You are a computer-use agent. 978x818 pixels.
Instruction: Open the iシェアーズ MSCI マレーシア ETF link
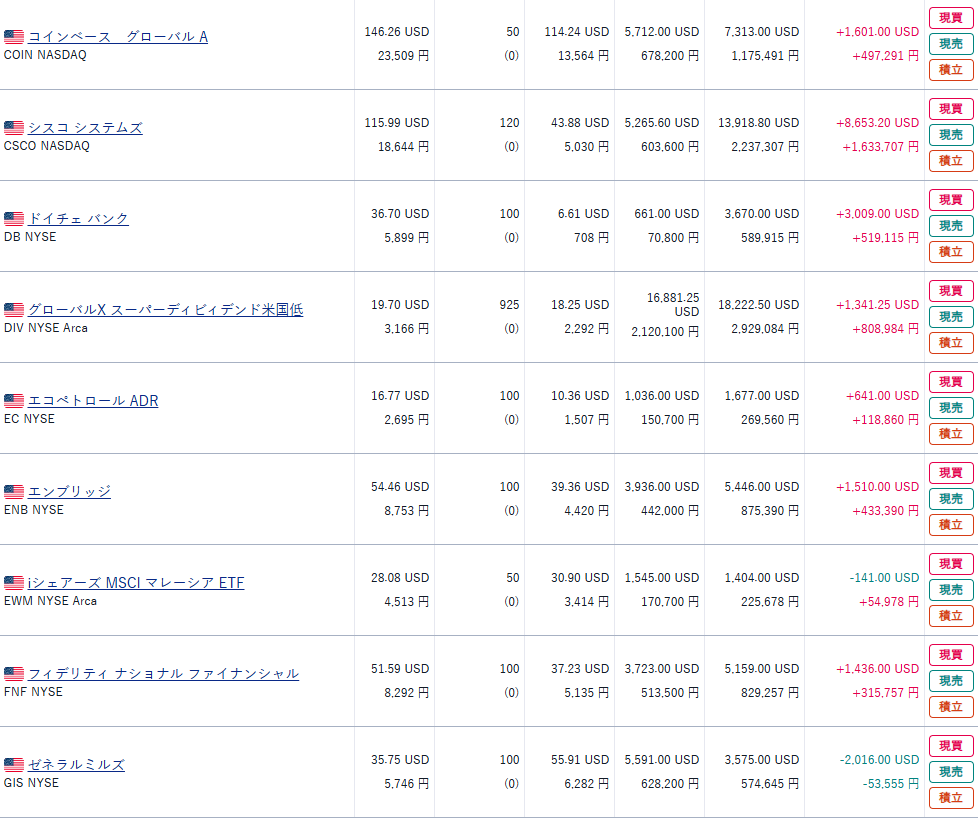136,583
